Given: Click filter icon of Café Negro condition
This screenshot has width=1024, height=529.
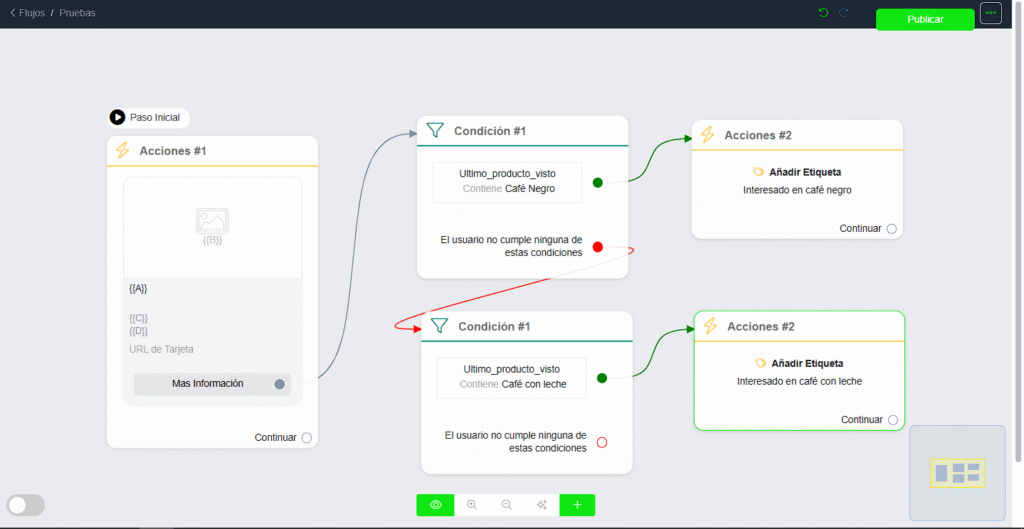Looking at the screenshot, I should (435, 131).
